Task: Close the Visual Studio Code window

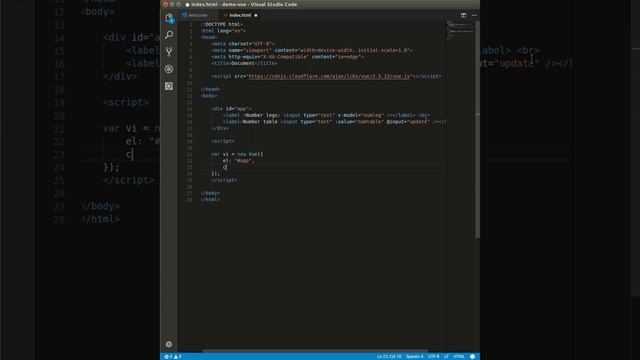Action: pyautogui.click(x=165, y=4)
